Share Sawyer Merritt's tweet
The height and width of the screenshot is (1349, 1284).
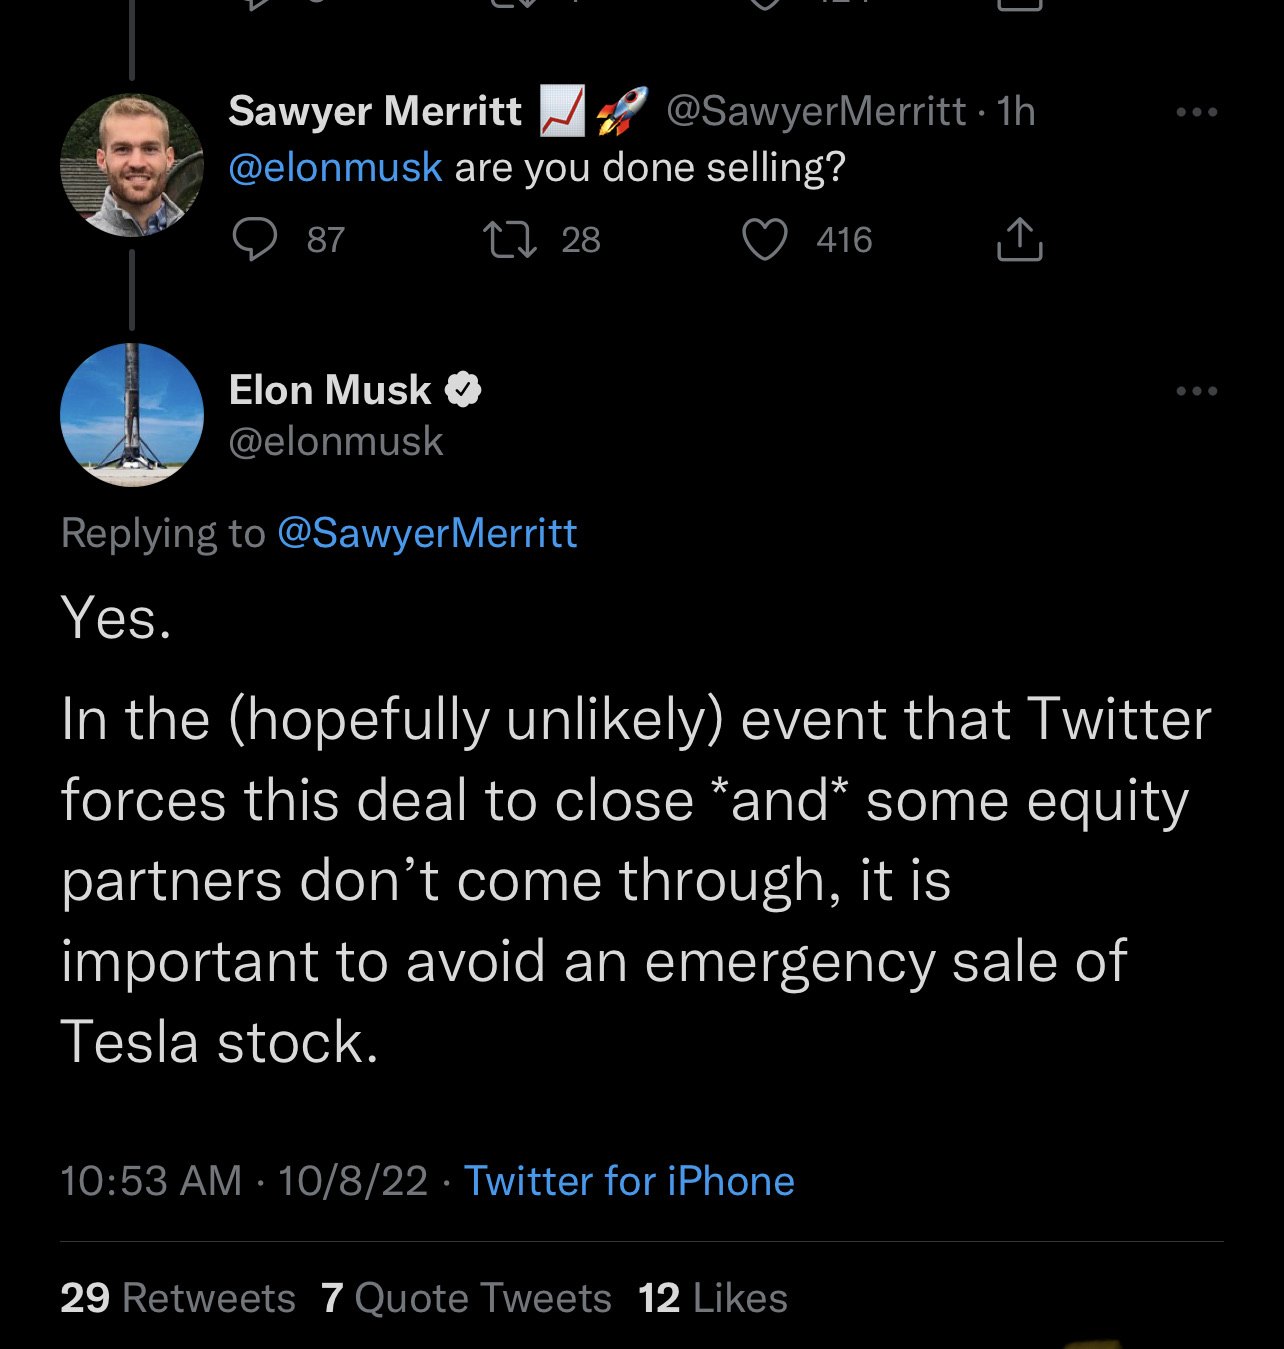[1019, 240]
